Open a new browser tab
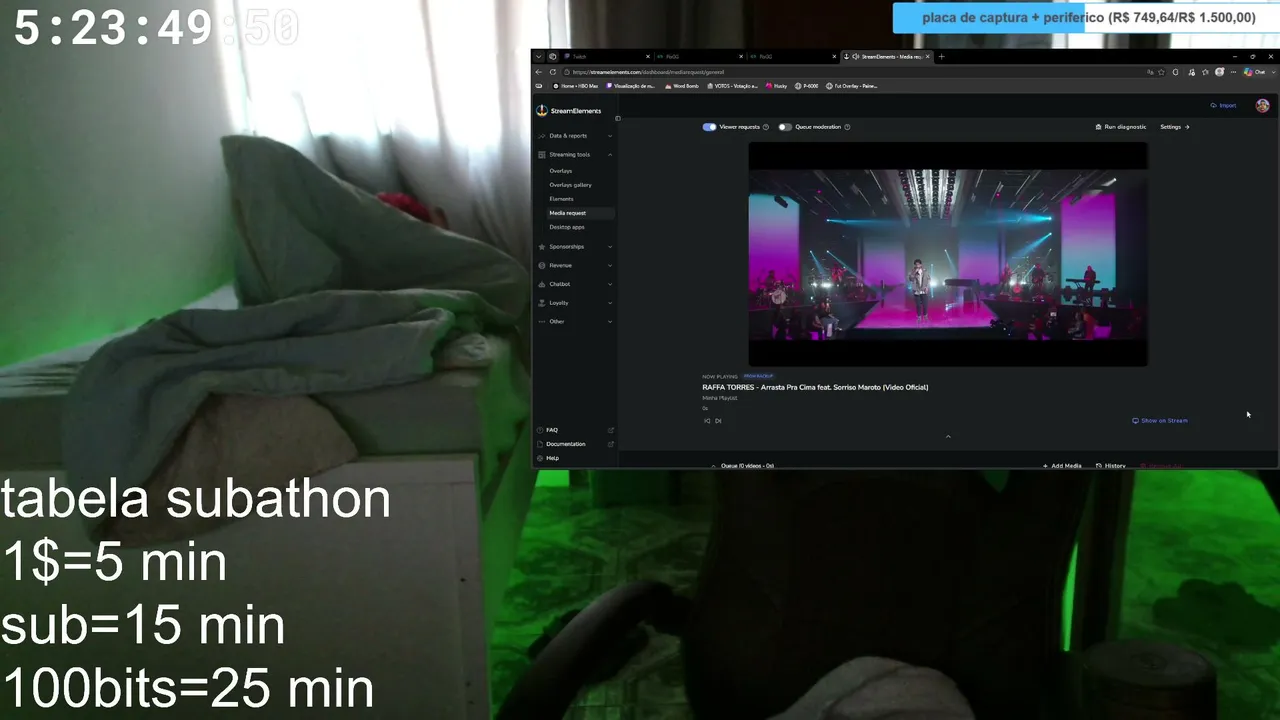1280x720 pixels. click(x=941, y=57)
